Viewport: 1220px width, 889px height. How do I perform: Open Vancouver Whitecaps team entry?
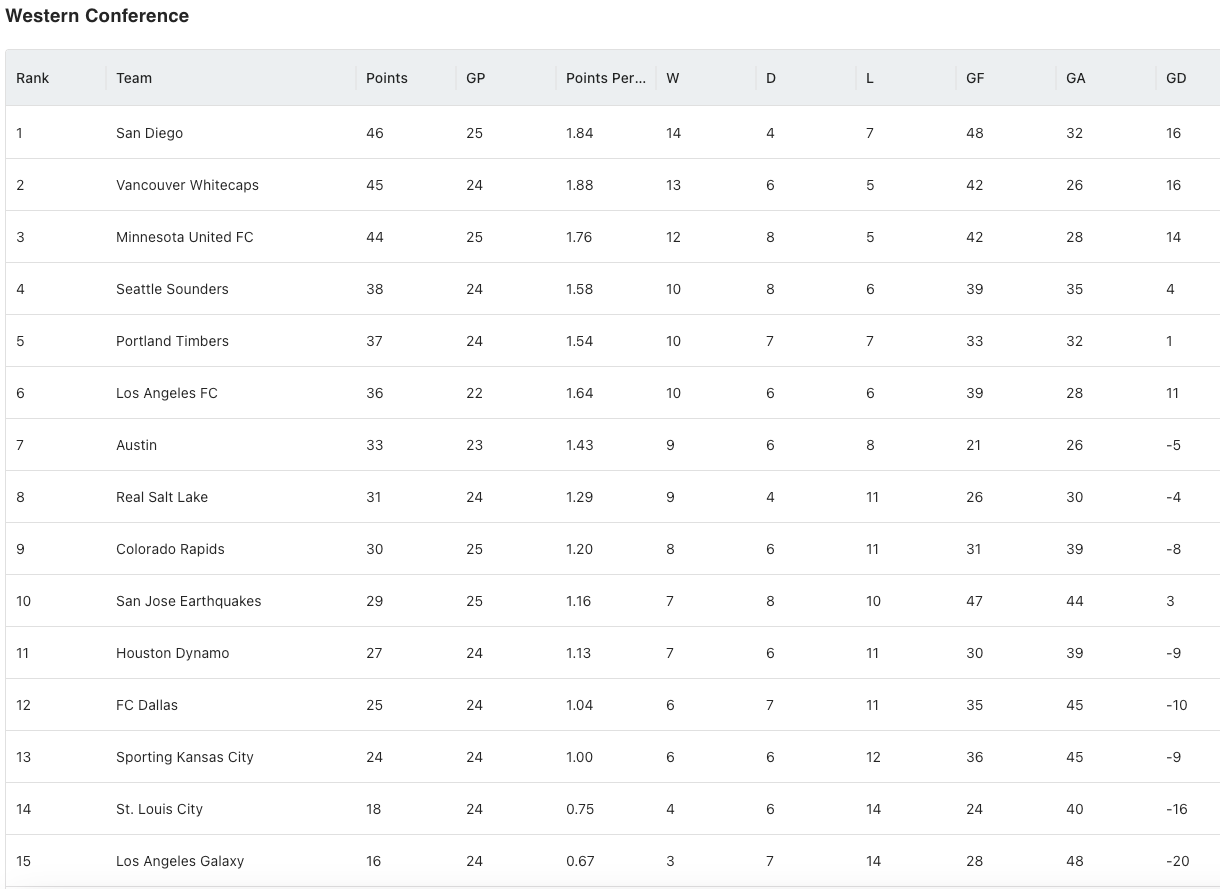[x=187, y=185]
